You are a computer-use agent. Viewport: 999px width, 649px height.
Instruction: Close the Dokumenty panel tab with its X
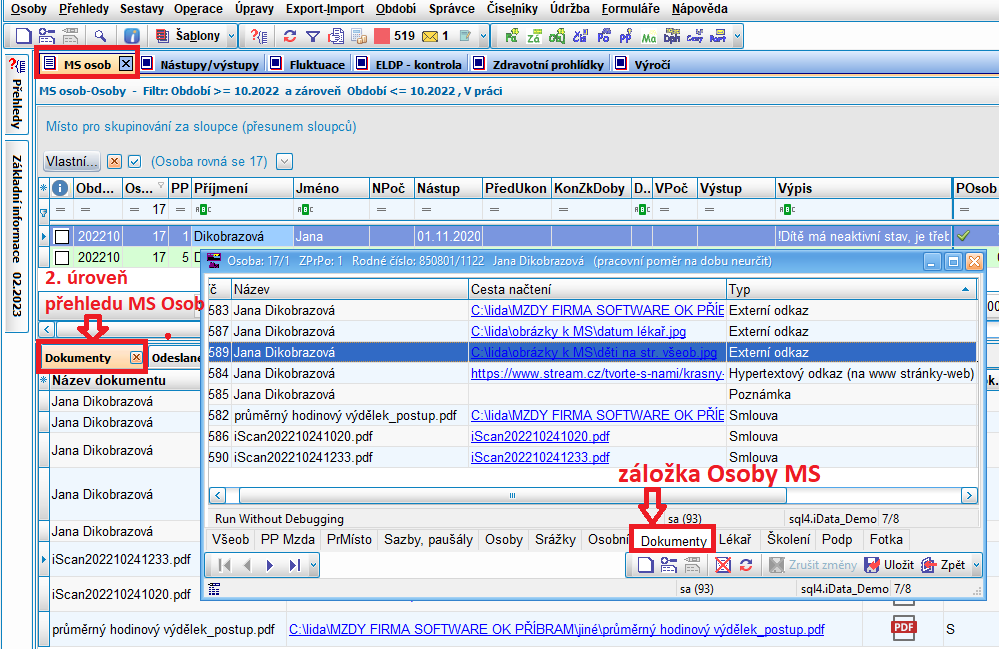coord(136,357)
